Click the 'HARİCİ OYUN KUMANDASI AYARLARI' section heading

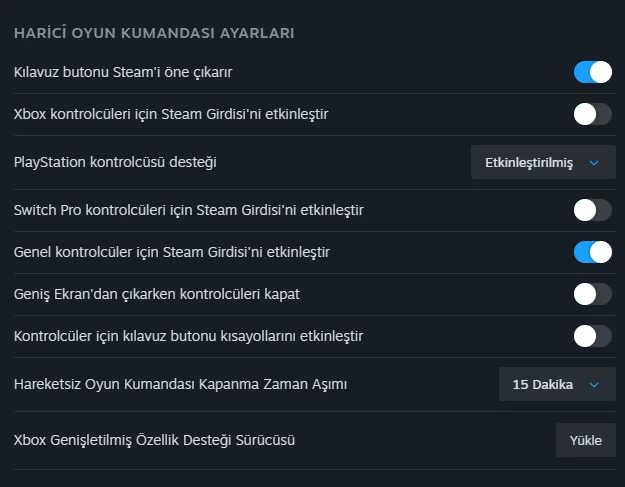[x=154, y=34]
